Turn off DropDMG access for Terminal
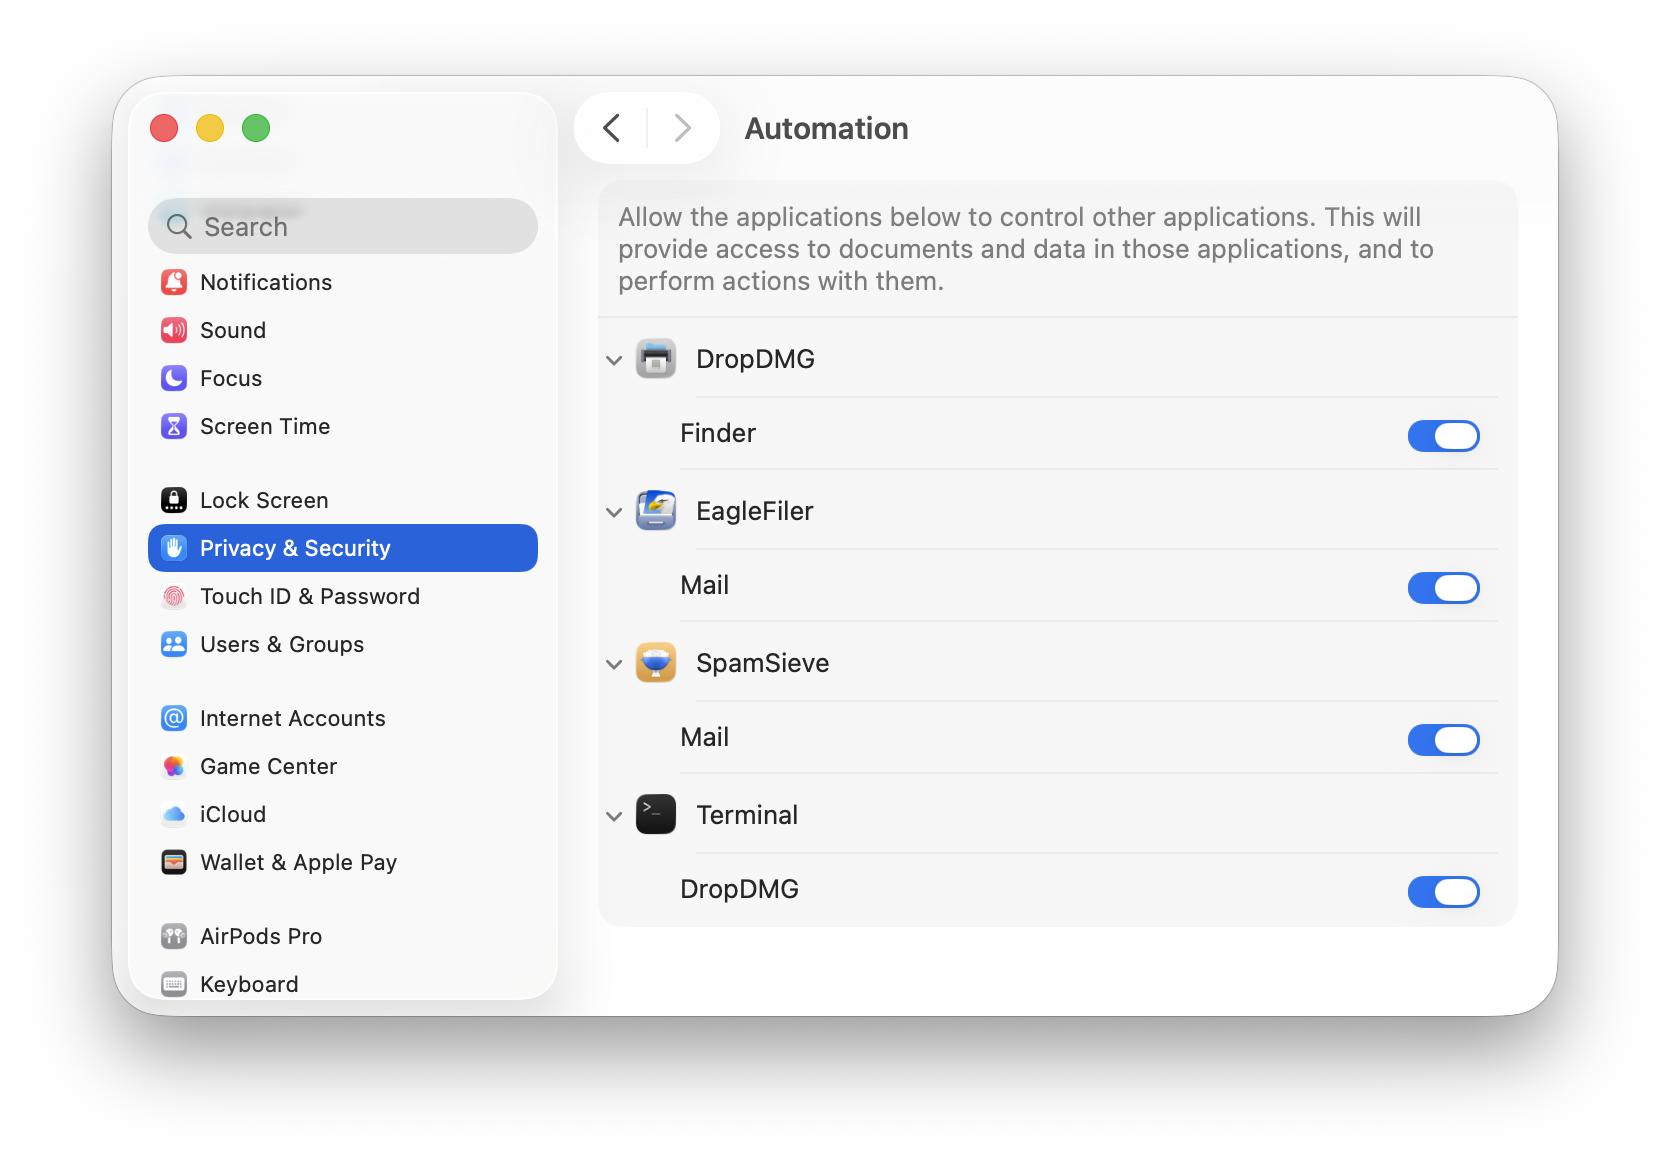 pos(1444,891)
